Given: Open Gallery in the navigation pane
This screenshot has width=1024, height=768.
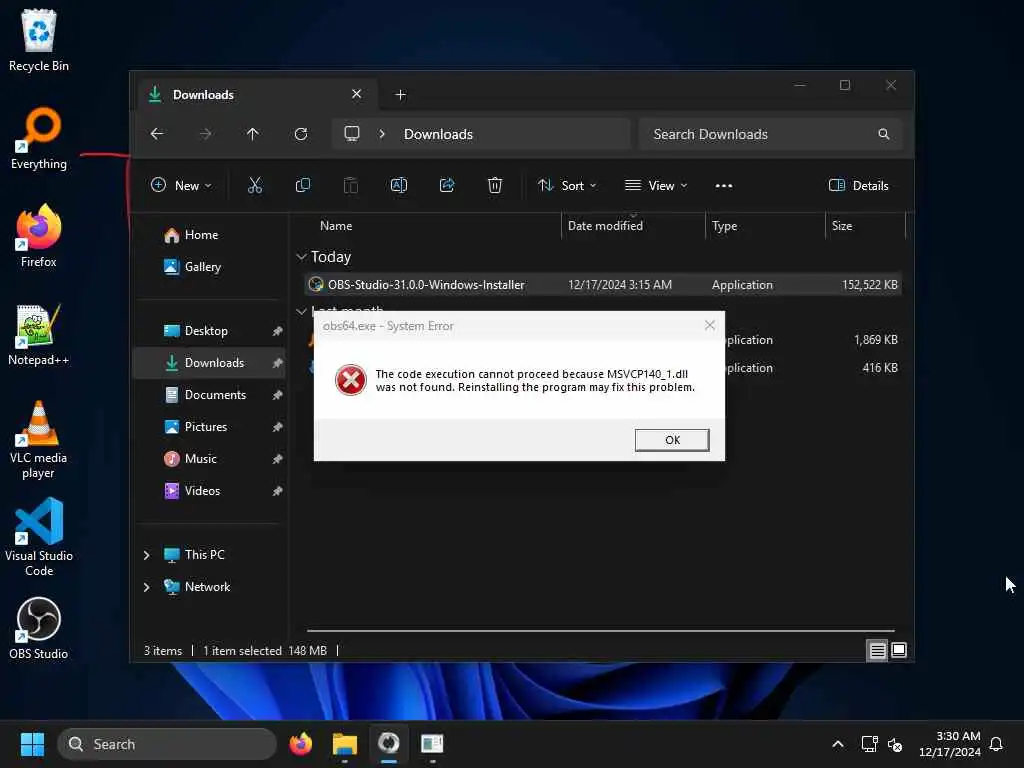Looking at the screenshot, I should click(x=202, y=266).
